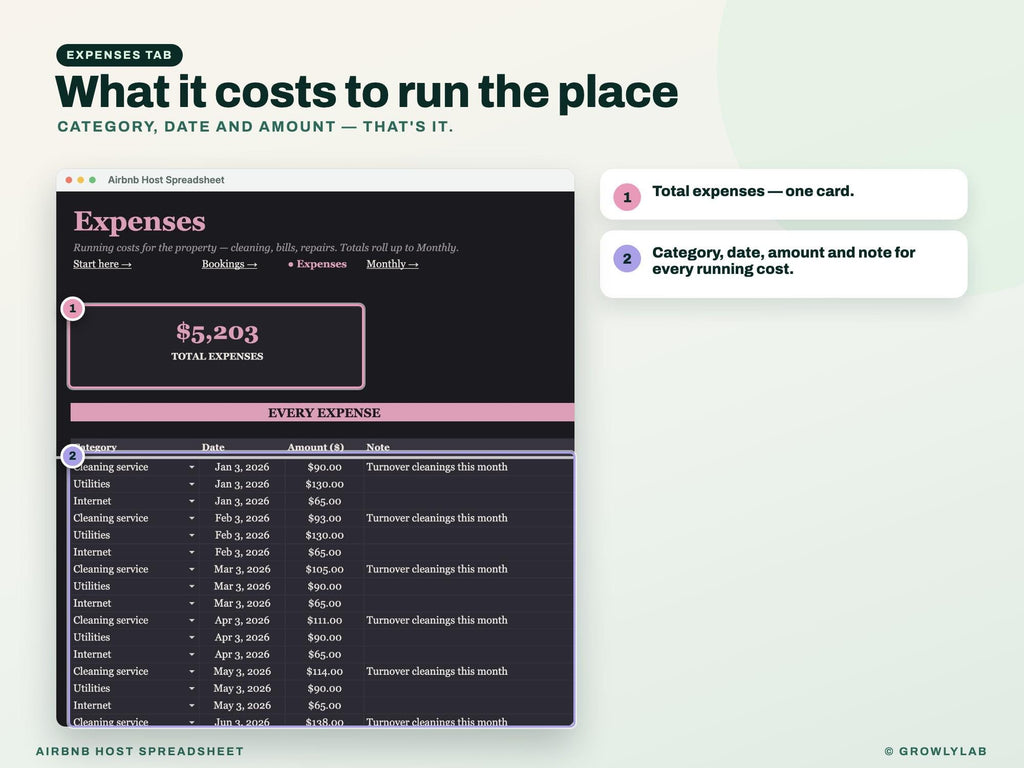Select the EVERY EXPENSE pink header bar
Image resolution: width=1024 pixels, height=768 pixels.
click(x=323, y=413)
